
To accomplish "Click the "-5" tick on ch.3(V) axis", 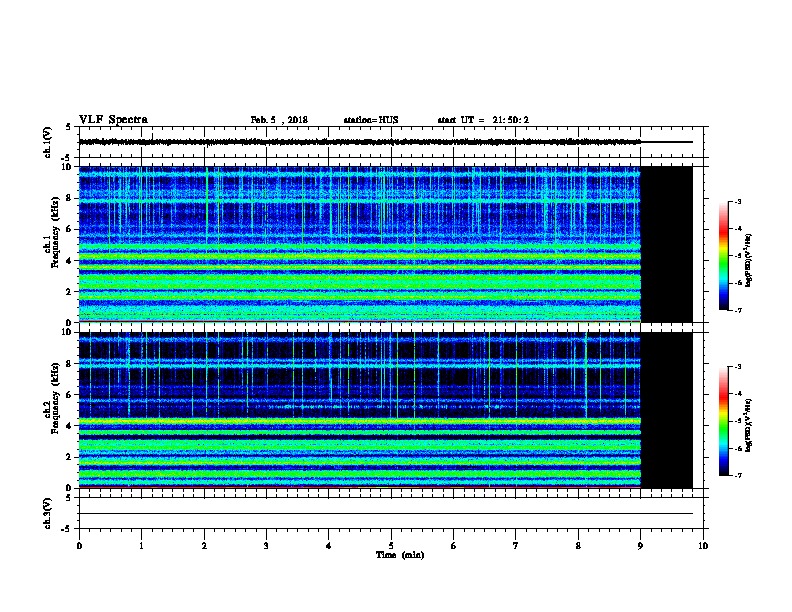I will click(67, 529).
